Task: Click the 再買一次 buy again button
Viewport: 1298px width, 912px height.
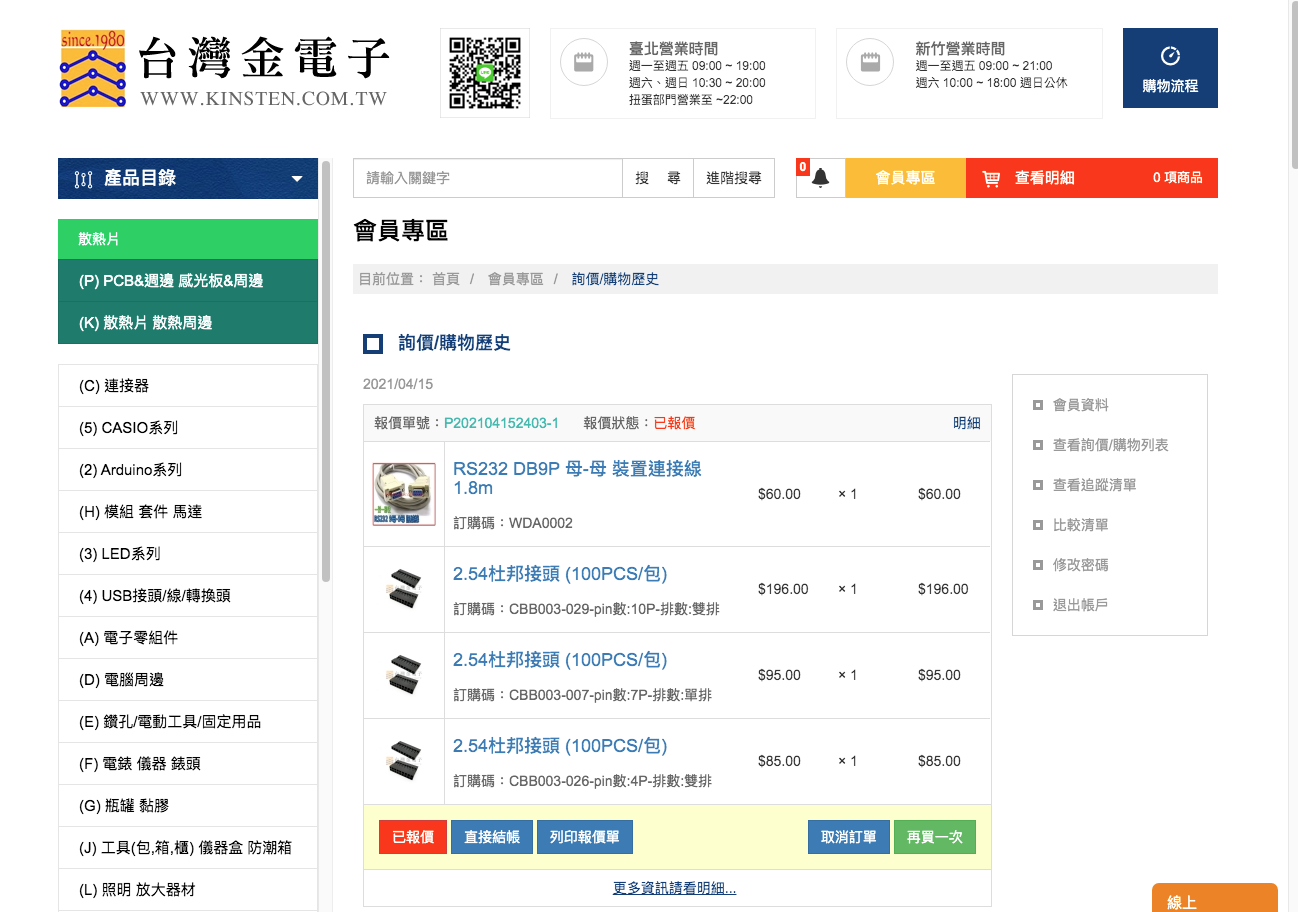Action: [x=934, y=837]
